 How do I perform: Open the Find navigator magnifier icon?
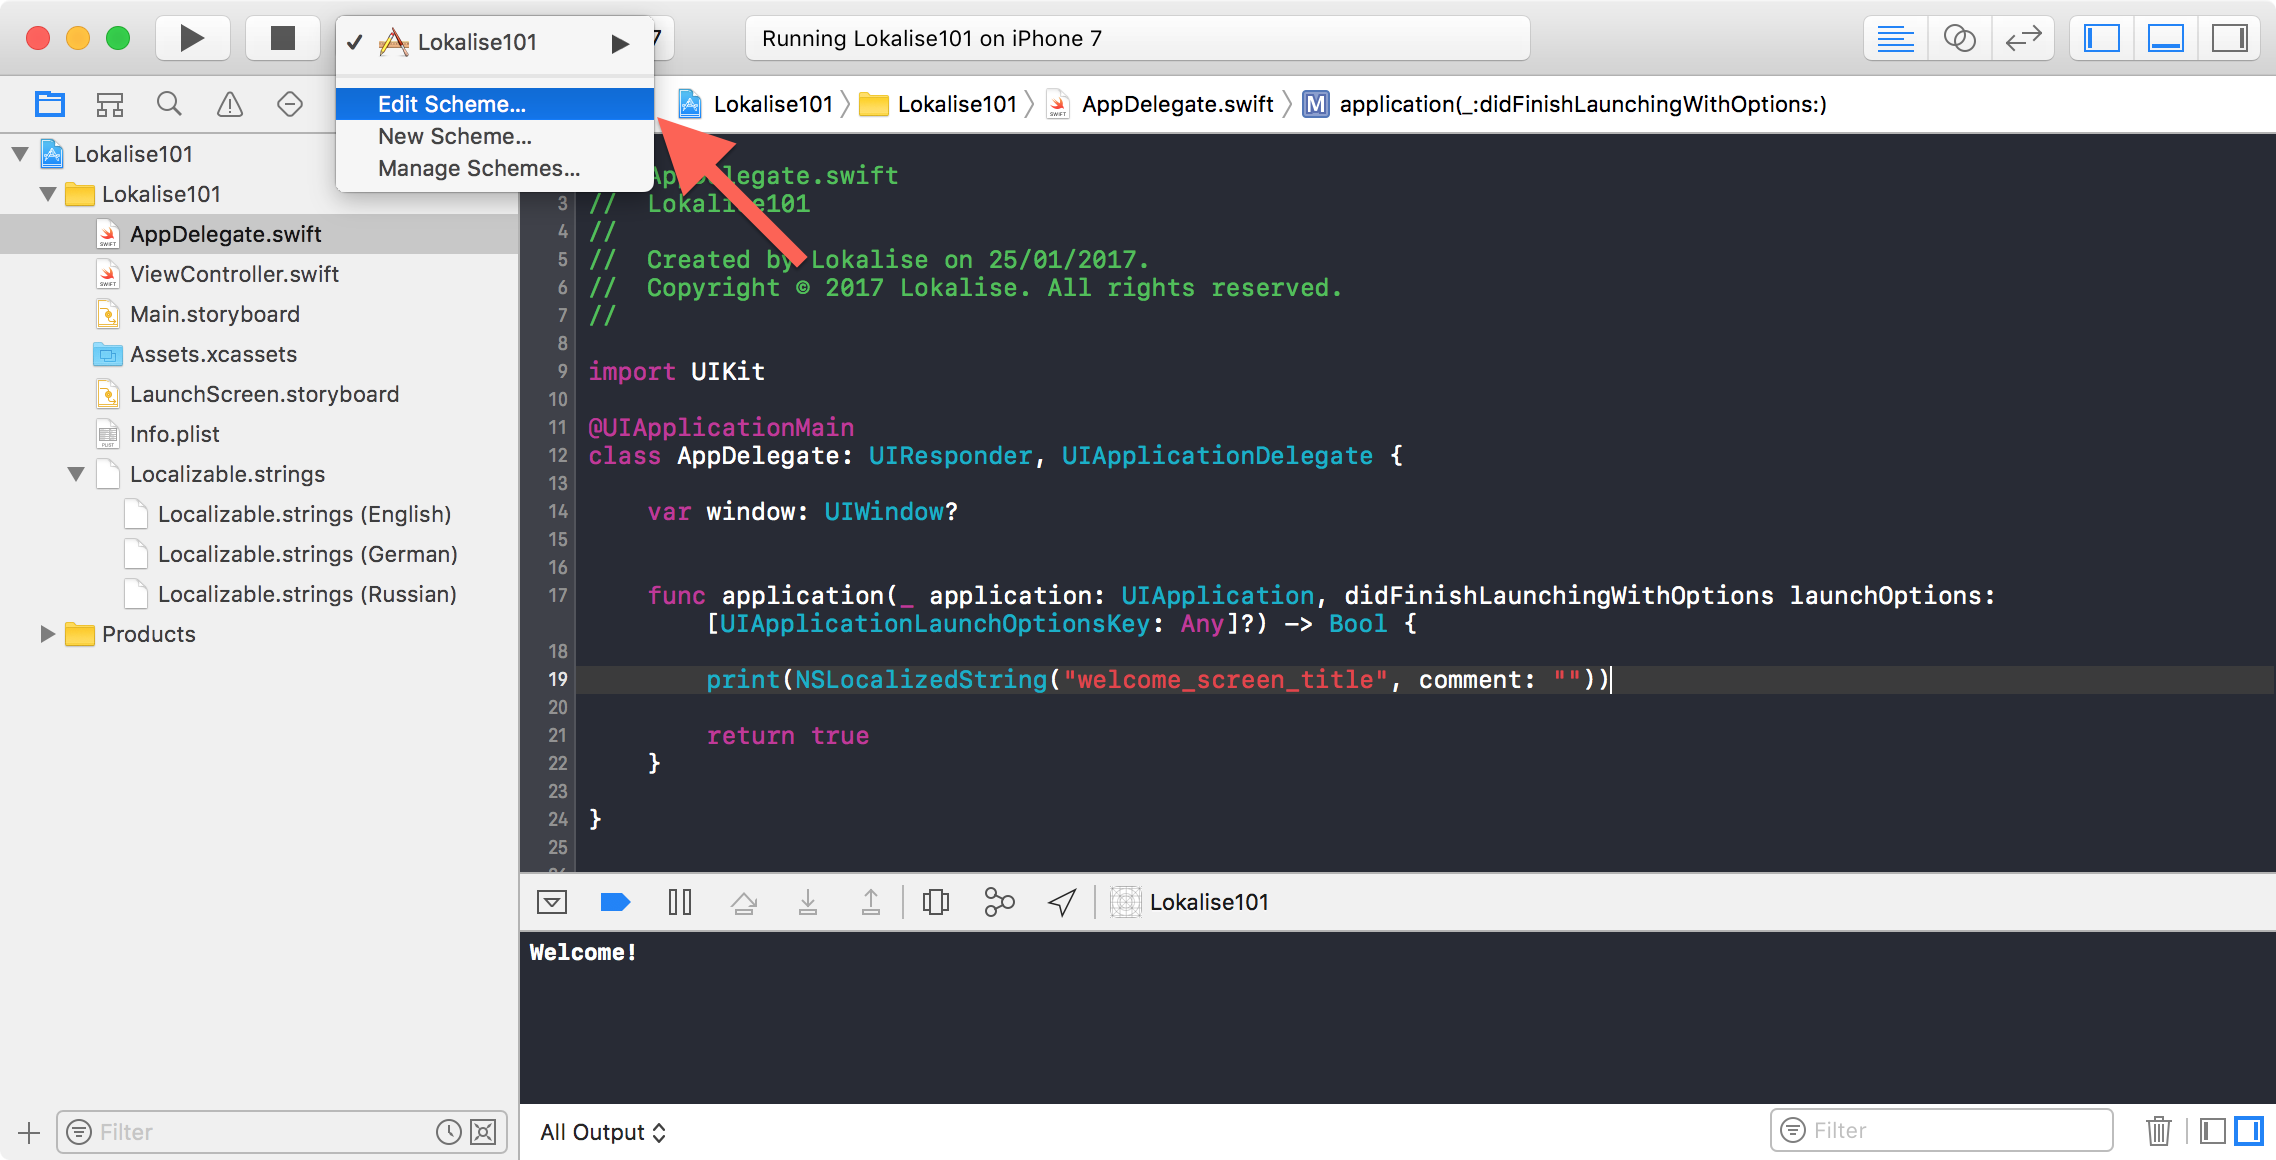[x=170, y=104]
